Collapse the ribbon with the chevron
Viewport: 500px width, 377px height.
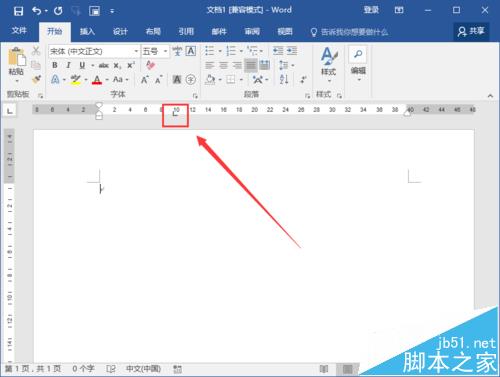pos(490,96)
